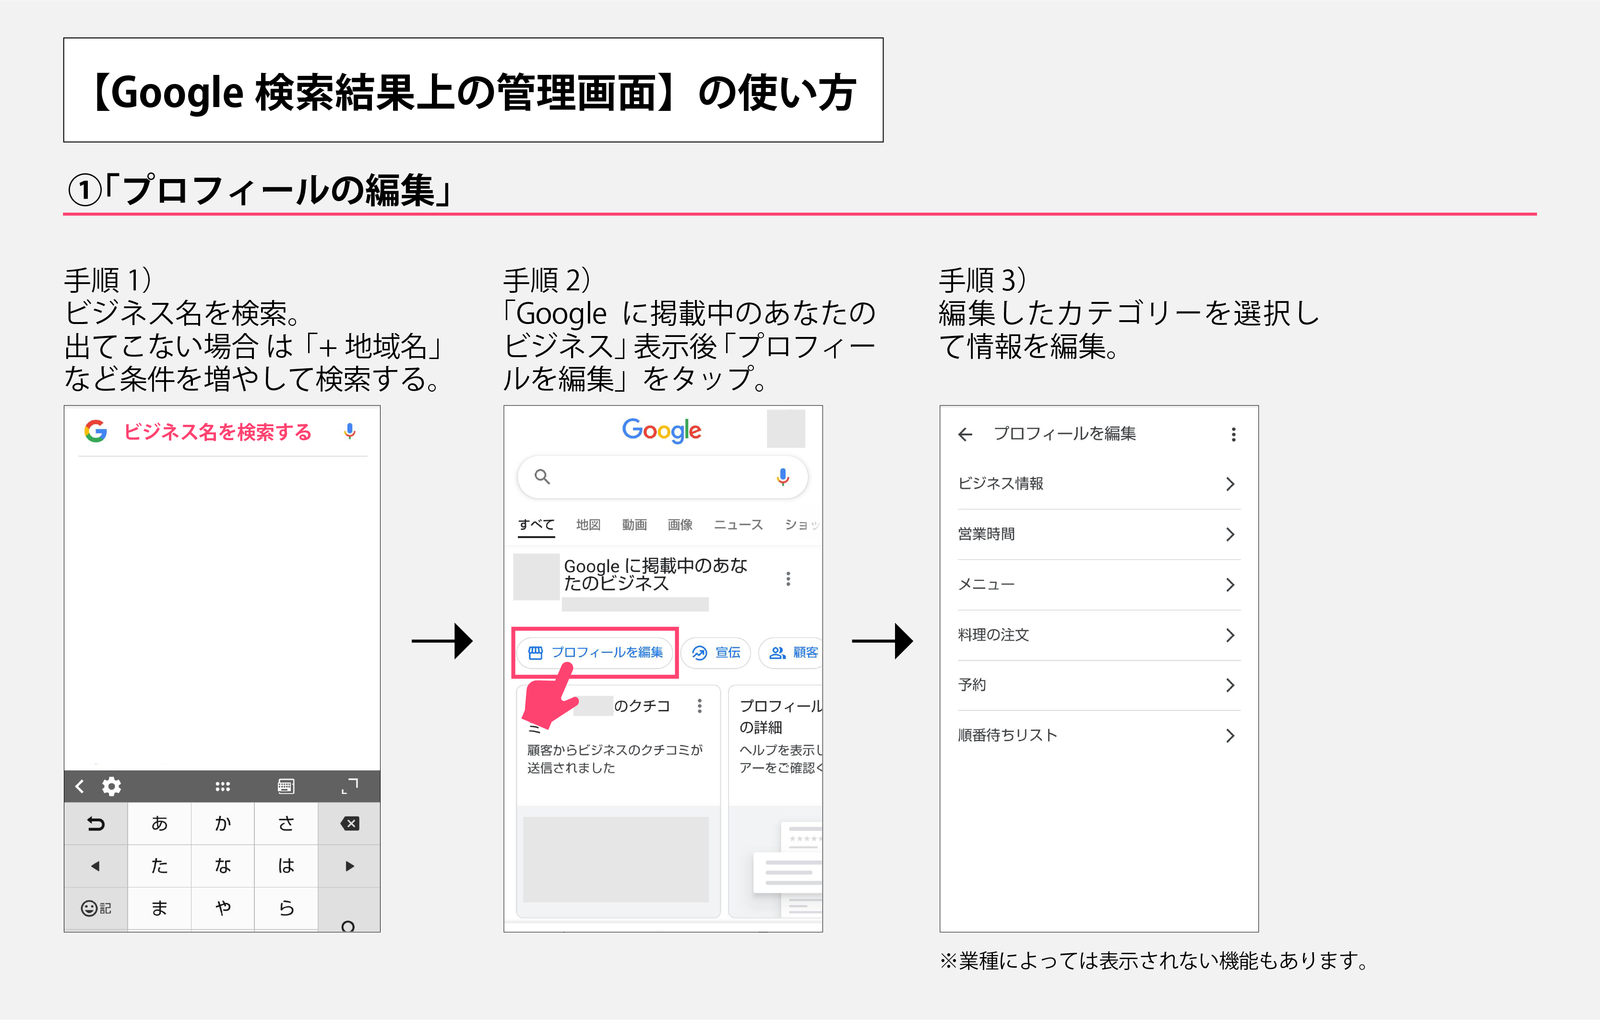Tap the magnifier icon in Google search box
The width and height of the screenshot is (1600, 1020).
pyautogui.click(x=542, y=477)
